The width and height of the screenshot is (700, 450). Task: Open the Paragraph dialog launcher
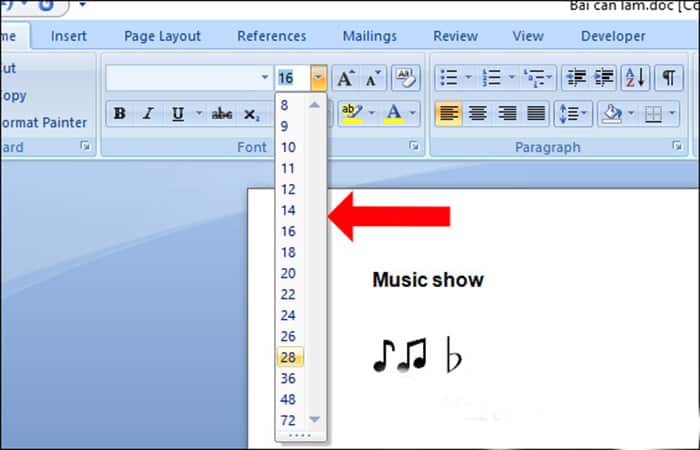point(677,146)
